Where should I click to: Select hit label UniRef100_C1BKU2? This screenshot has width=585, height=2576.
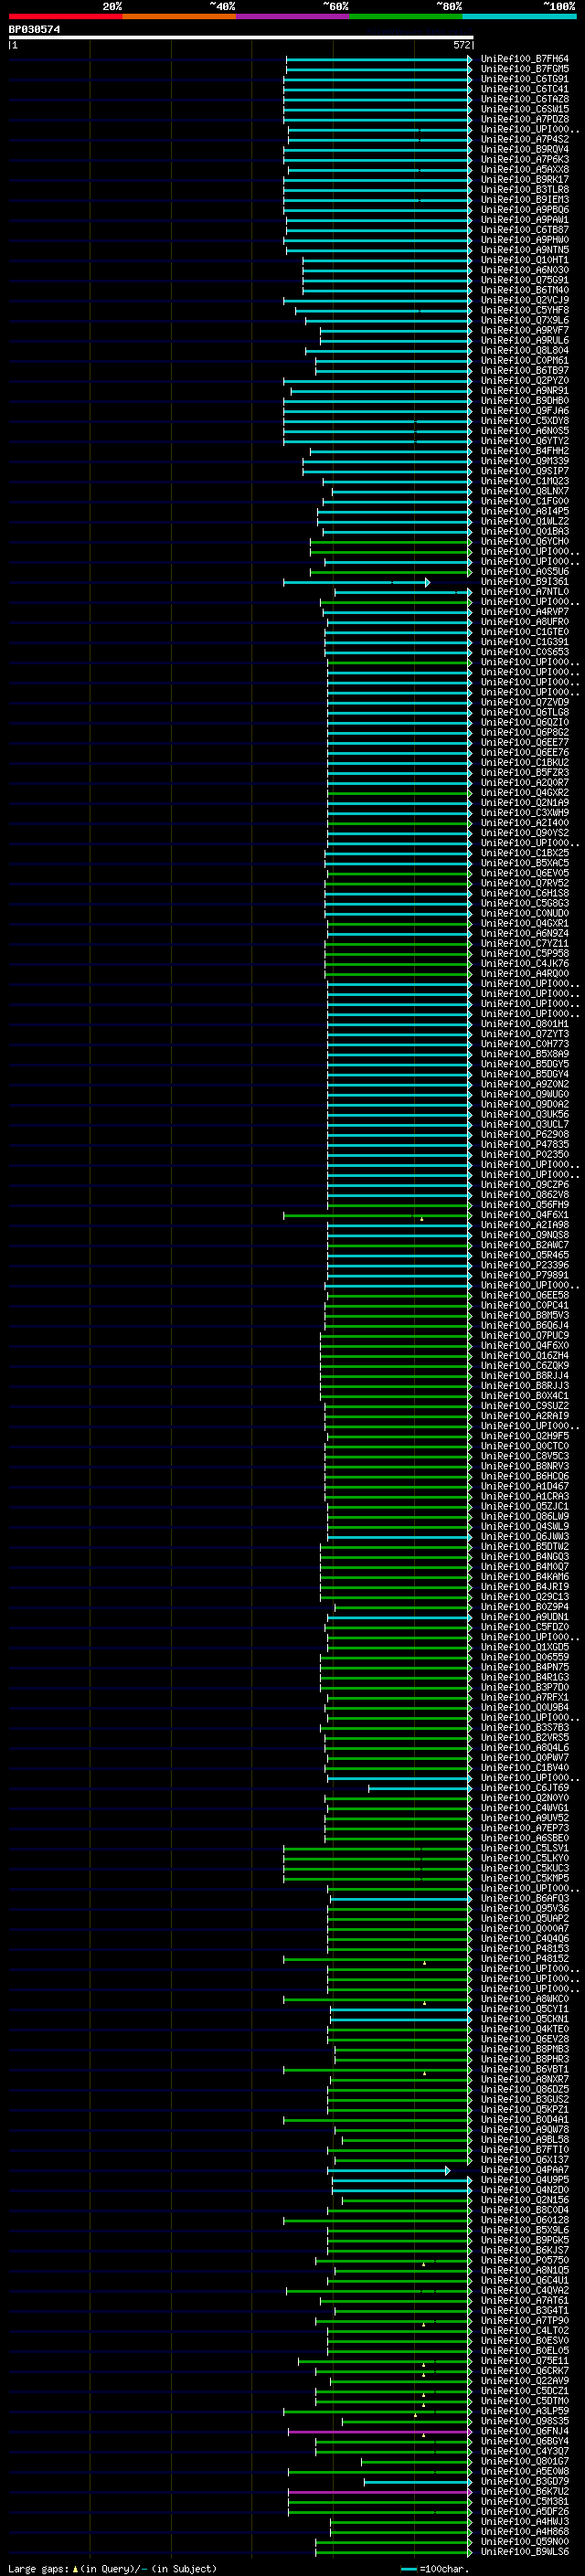click(x=524, y=763)
